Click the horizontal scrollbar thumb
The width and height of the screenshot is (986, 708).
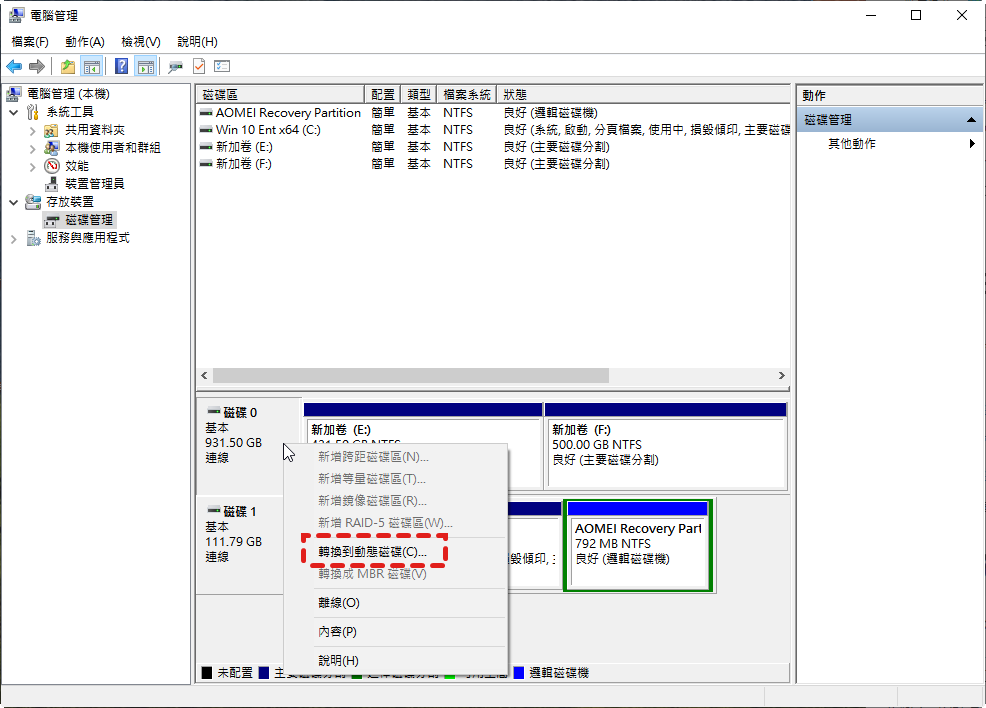pyautogui.click(x=411, y=375)
